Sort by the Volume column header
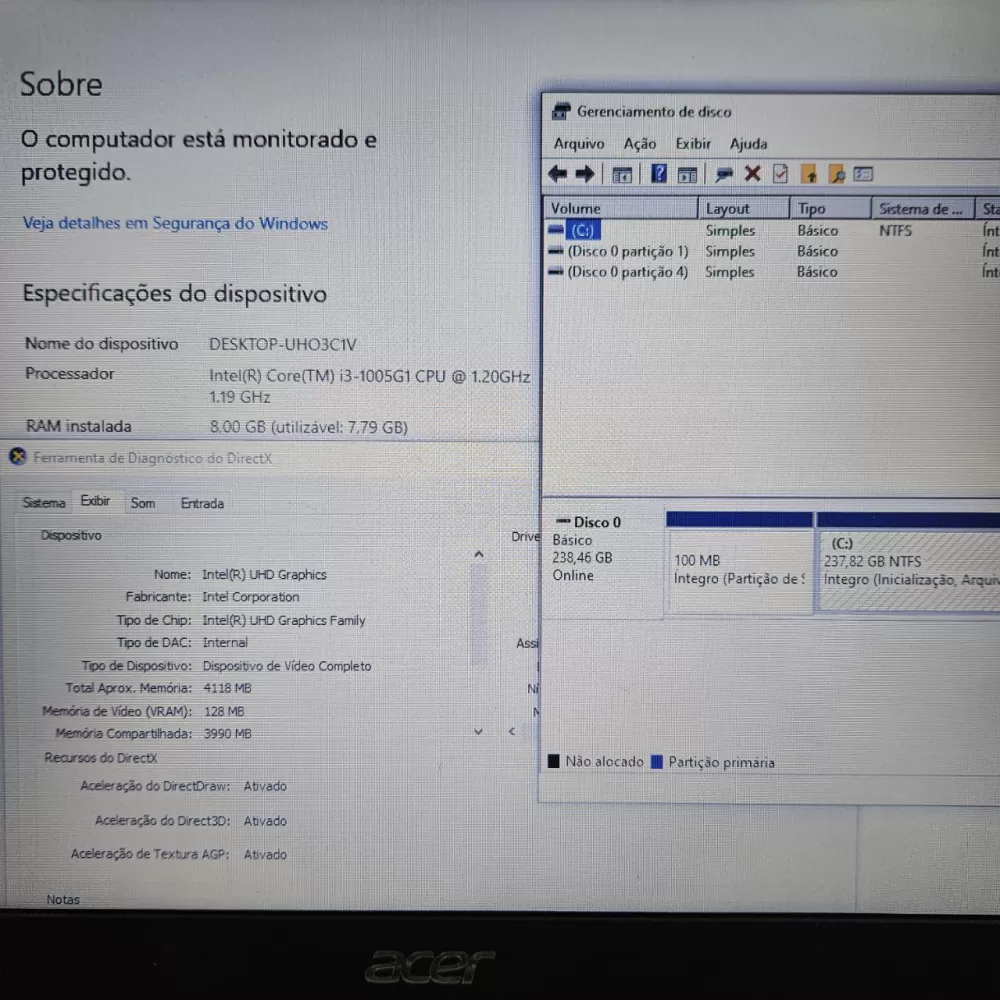This screenshot has width=1000, height=1000. (621, 208)
